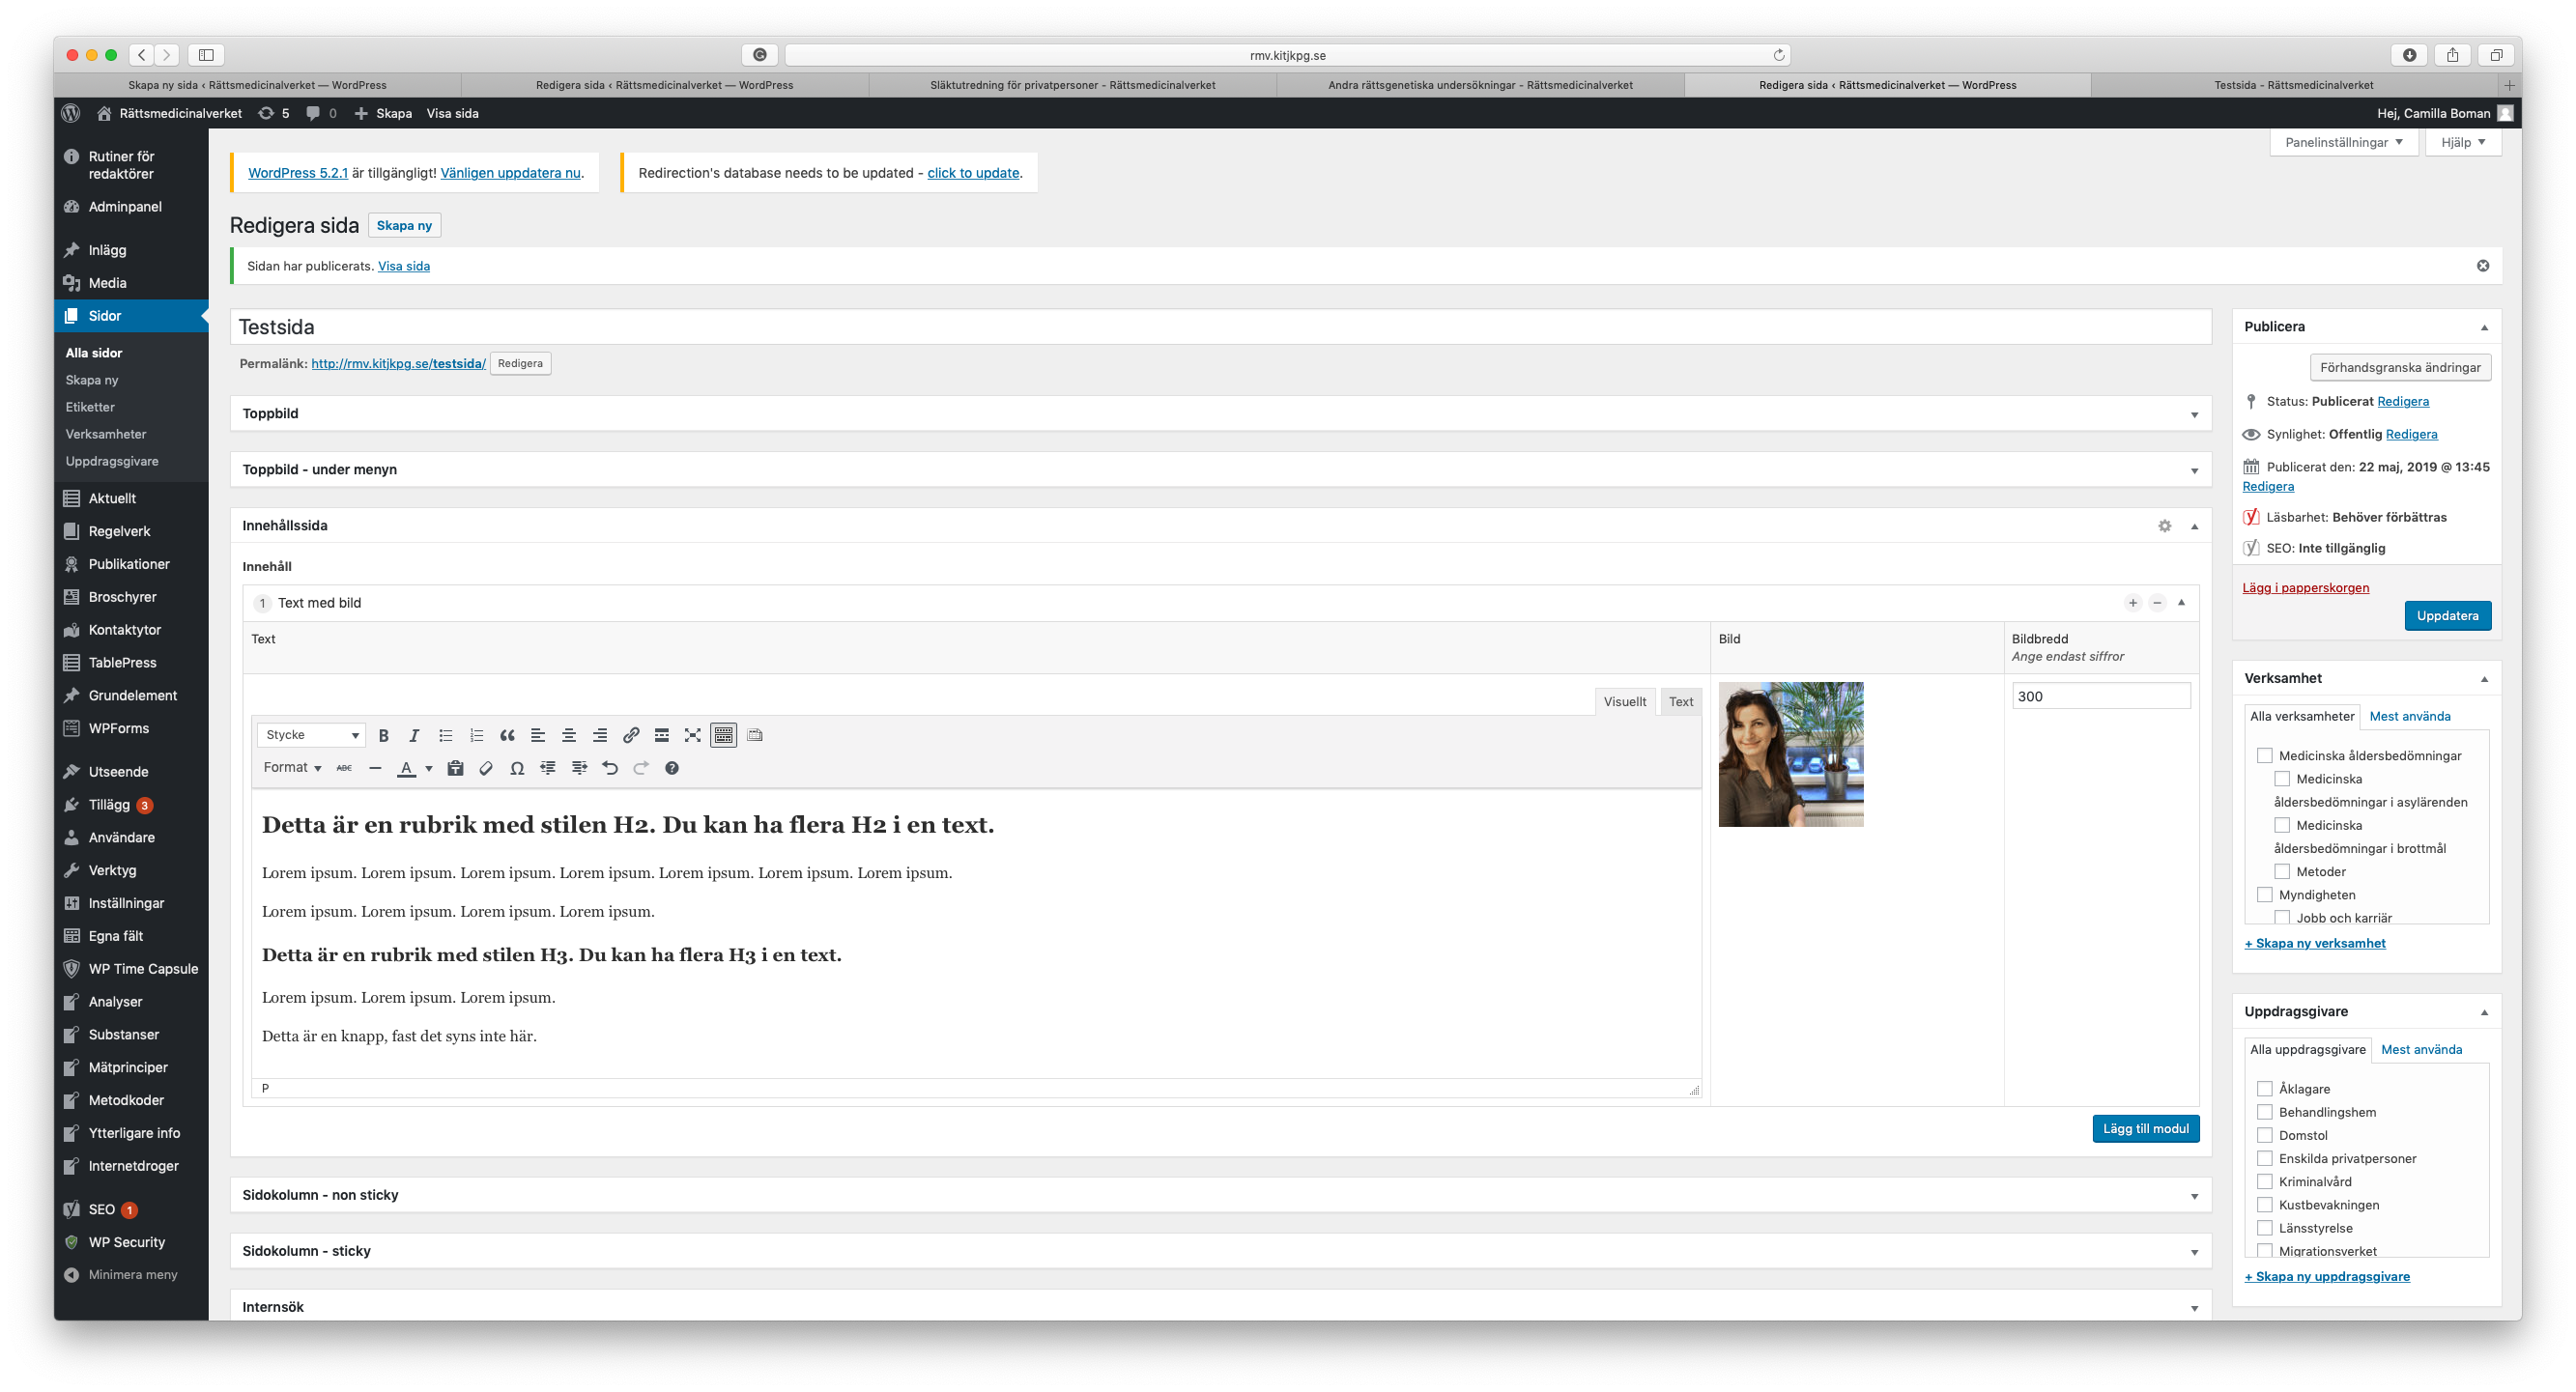
Task: Open the special character omega tool
Action: point(517,768)
